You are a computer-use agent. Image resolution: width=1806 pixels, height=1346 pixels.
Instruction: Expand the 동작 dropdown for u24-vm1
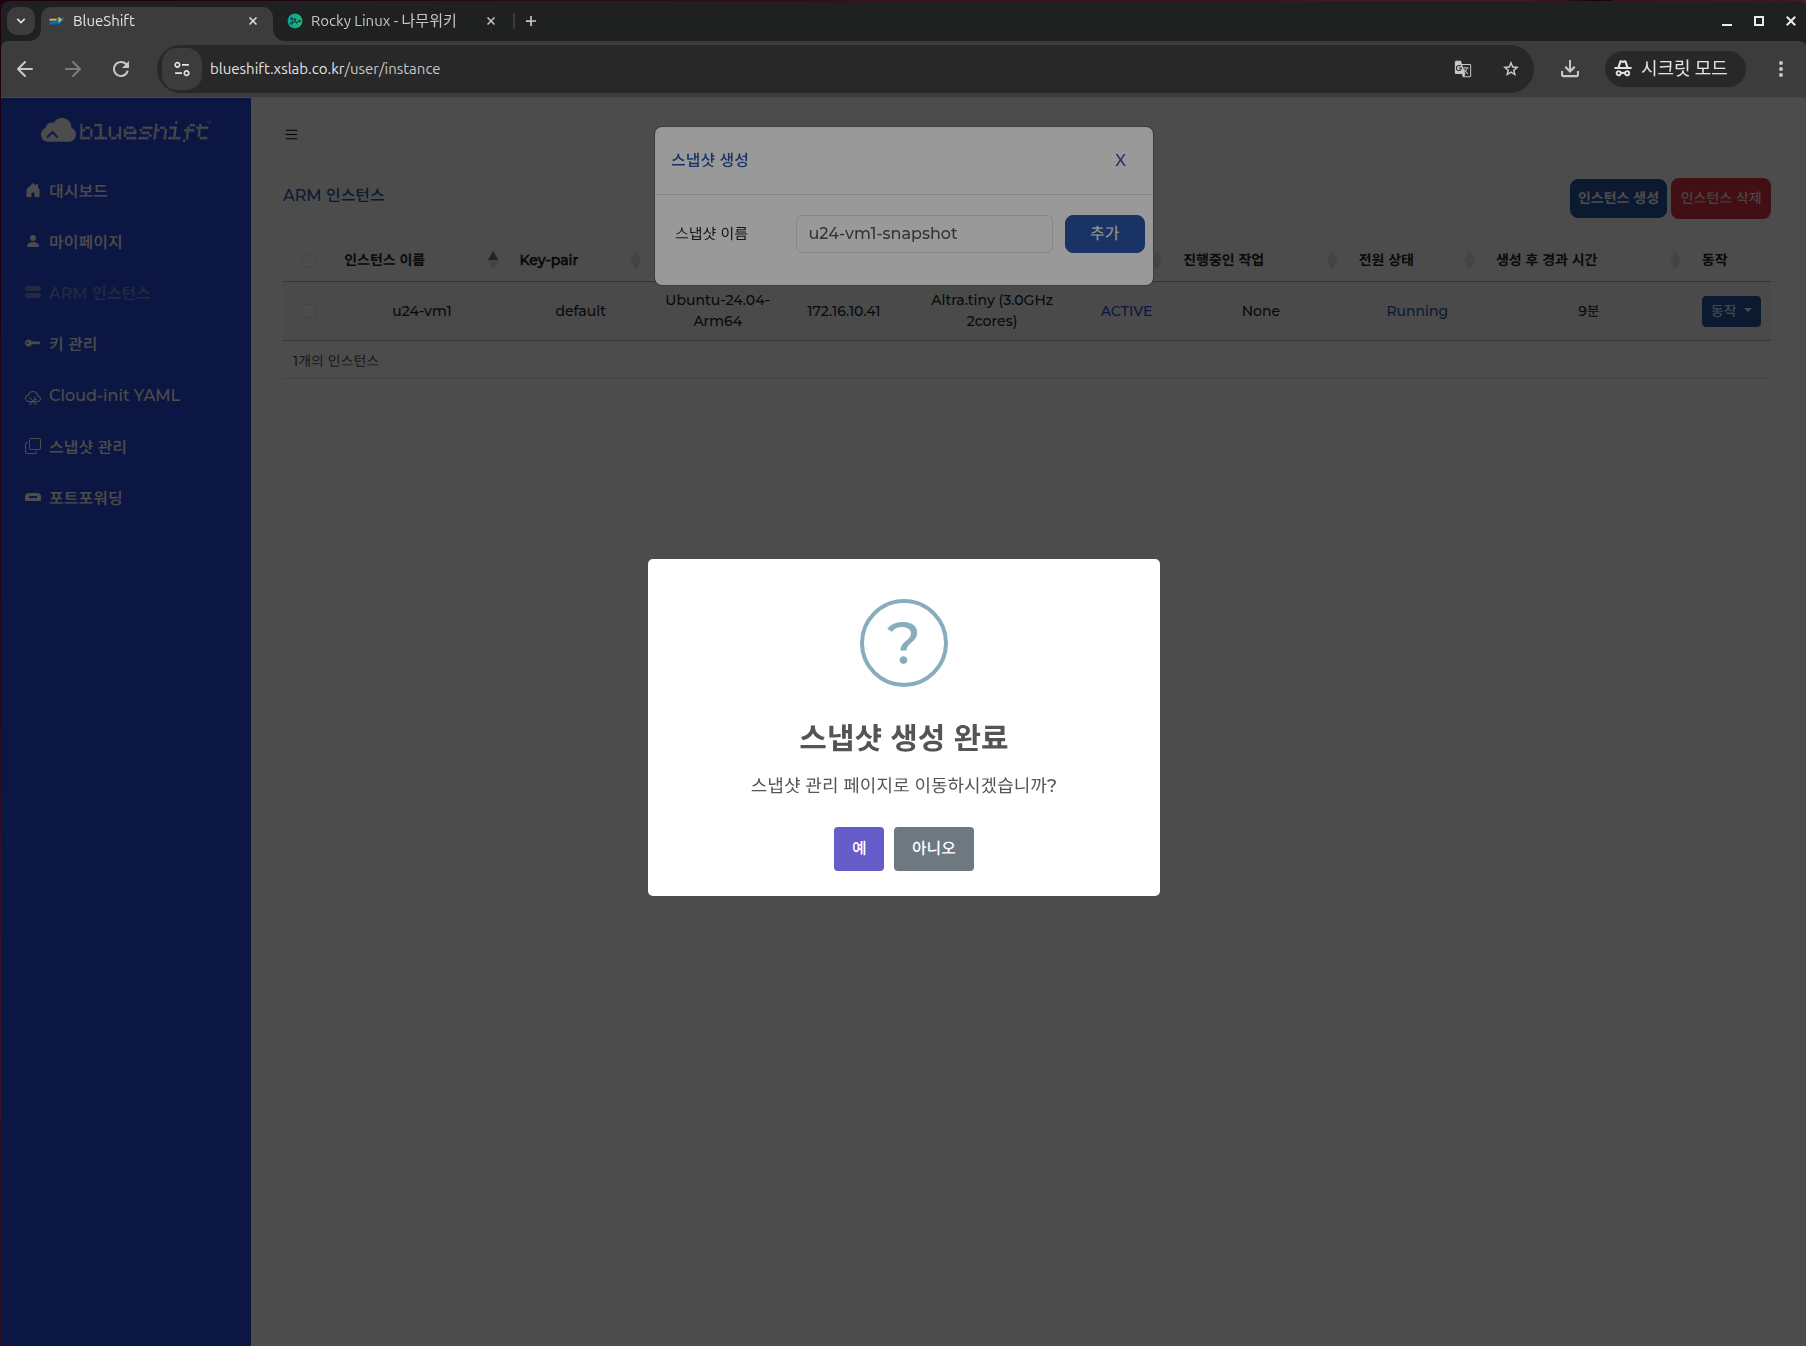pyautogui.click(x=1730, y=311)
